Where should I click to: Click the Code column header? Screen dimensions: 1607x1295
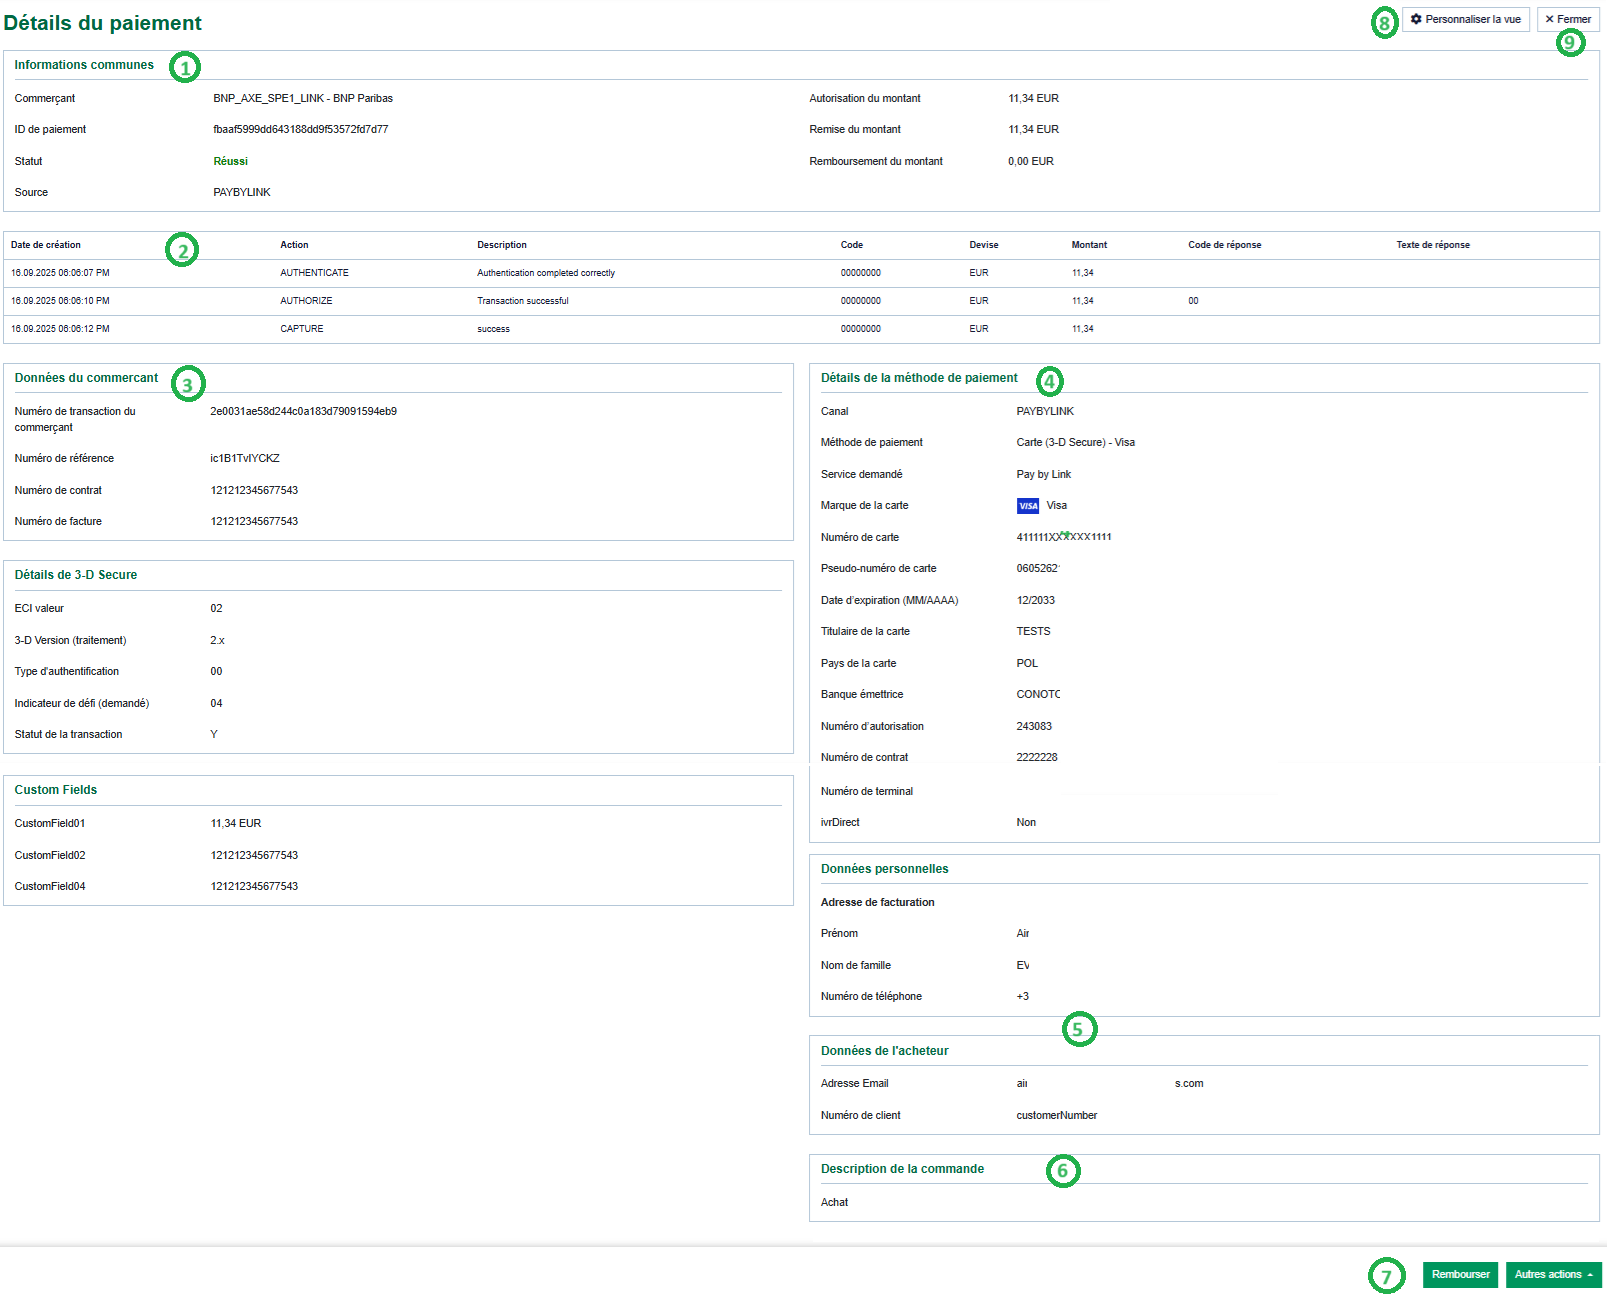coord(852,245)
